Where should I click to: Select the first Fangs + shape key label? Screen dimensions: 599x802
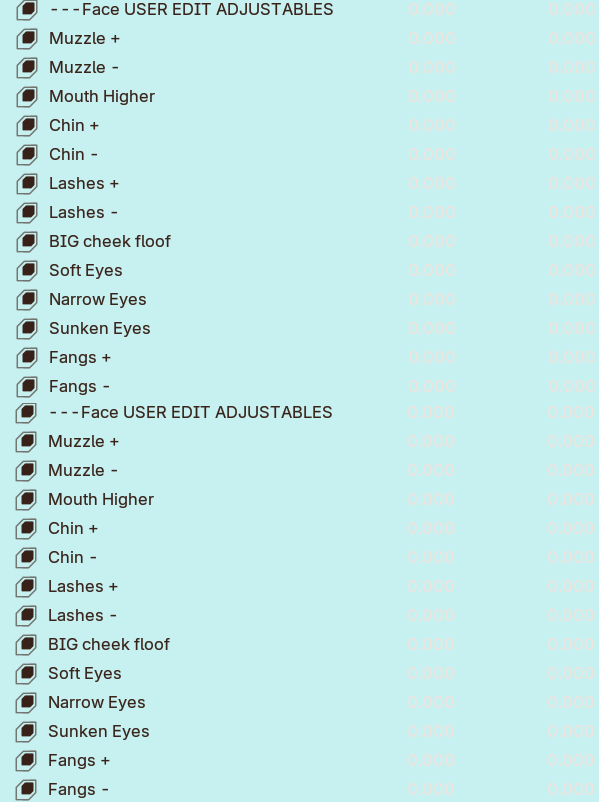[80, 358]
